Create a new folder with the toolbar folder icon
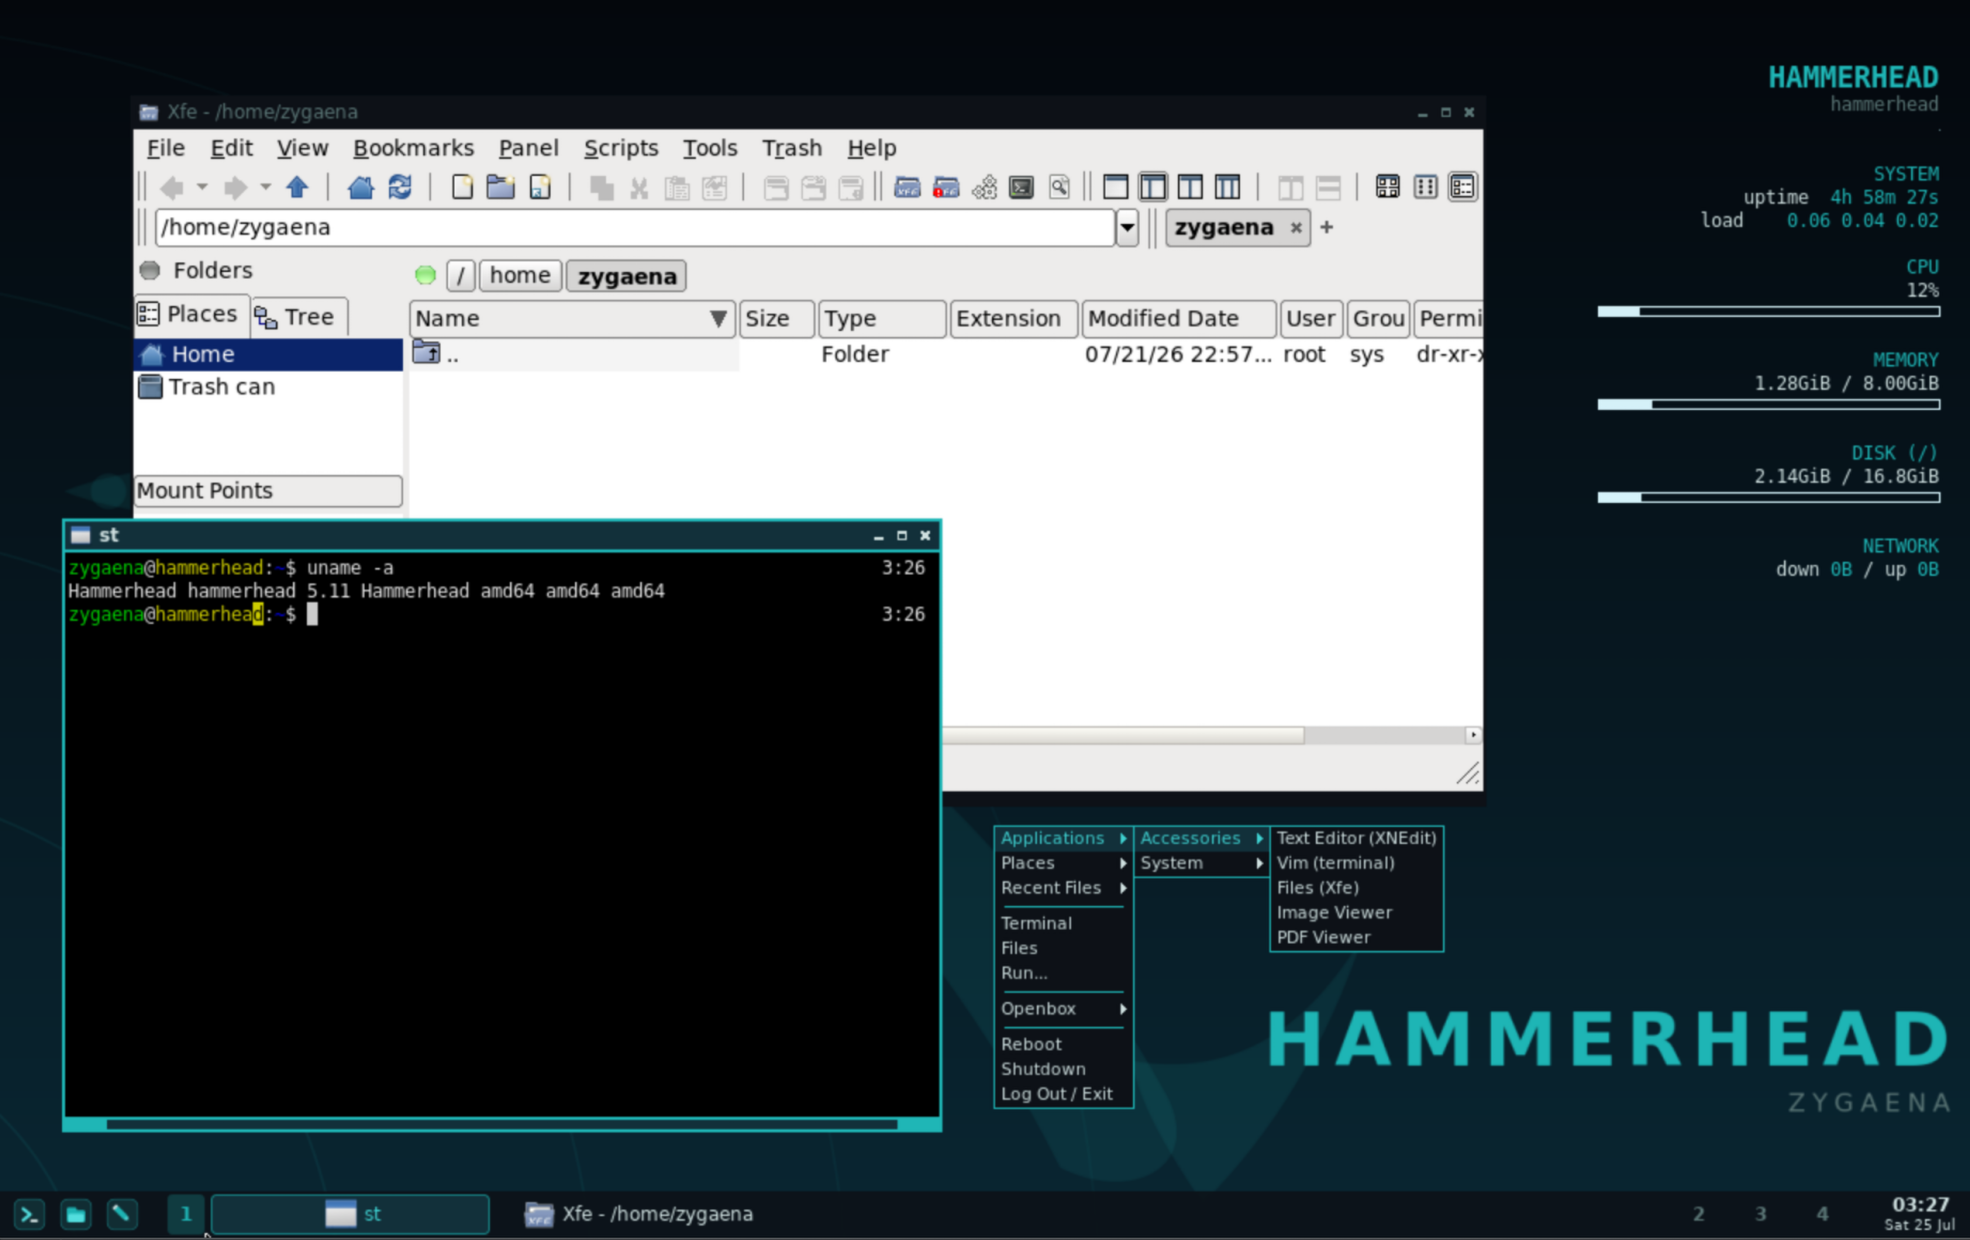Image resolution: width=1970 pixels, height=1240 pixels. (500, 187)
